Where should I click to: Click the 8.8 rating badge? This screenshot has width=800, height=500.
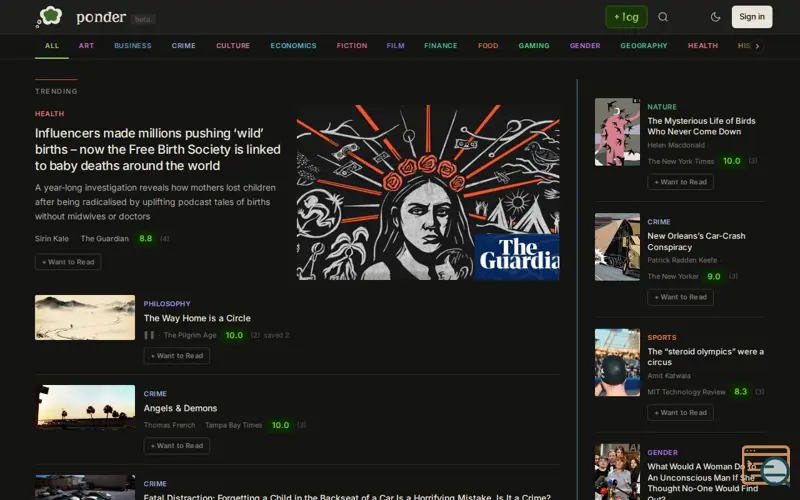coord(145,238)
